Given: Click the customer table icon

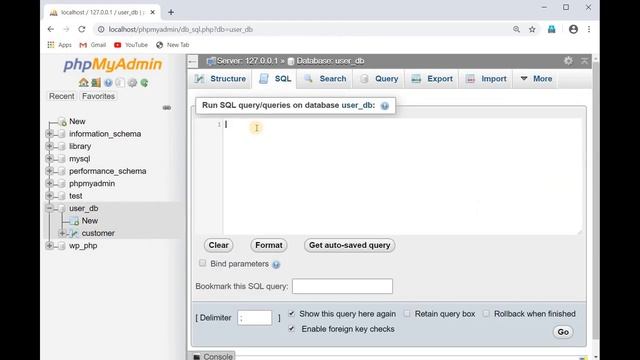Looking at the screenshot, I should point(74,233).
